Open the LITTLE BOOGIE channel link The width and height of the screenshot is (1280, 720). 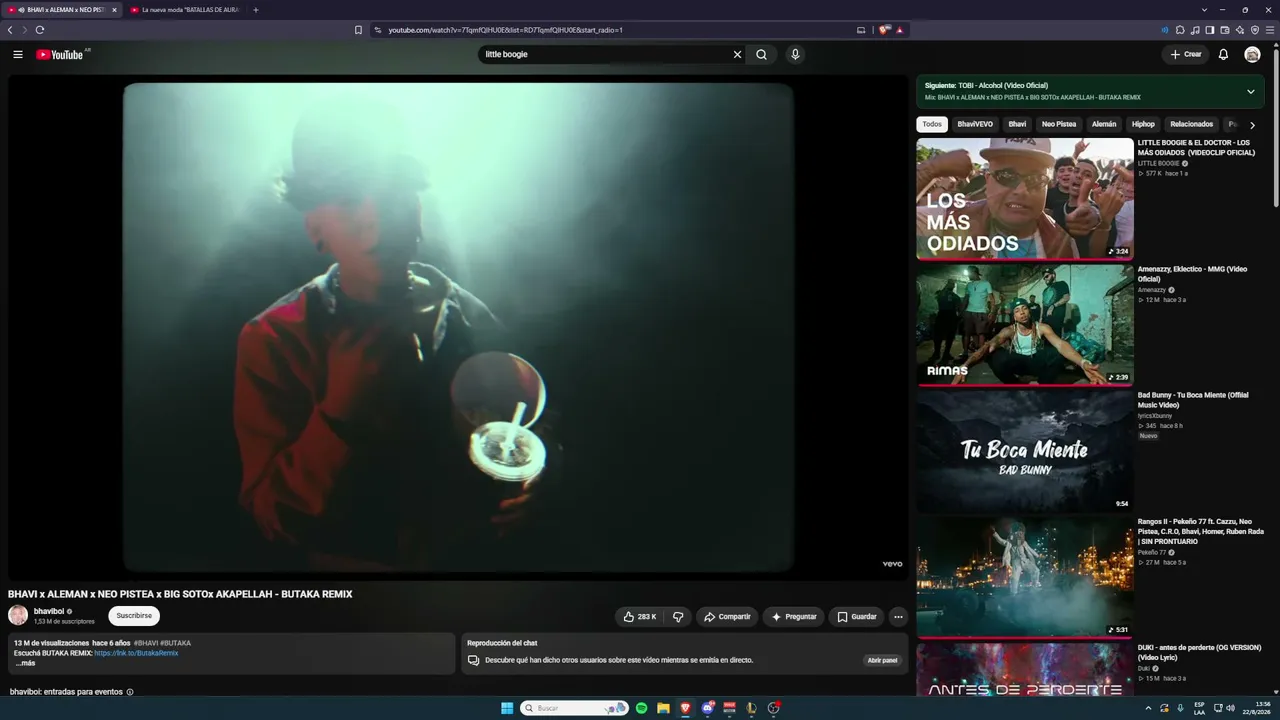[1158, 163]
